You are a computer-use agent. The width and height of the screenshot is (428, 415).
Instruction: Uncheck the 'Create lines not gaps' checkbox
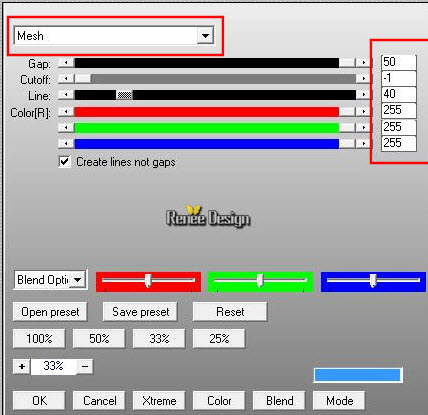click(x=64, y=162)
